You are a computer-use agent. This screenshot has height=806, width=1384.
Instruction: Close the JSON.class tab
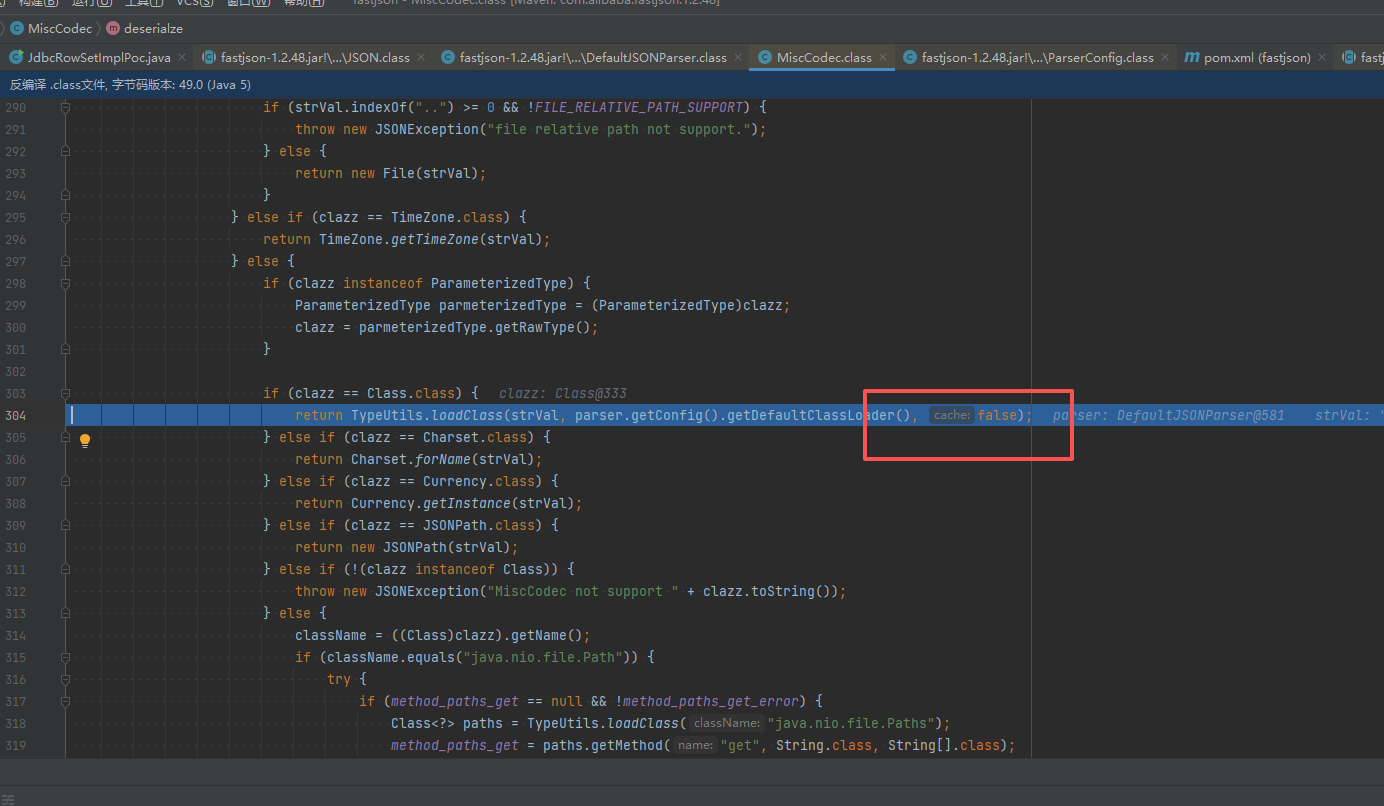pyautogui.click(x=421, y=57)
